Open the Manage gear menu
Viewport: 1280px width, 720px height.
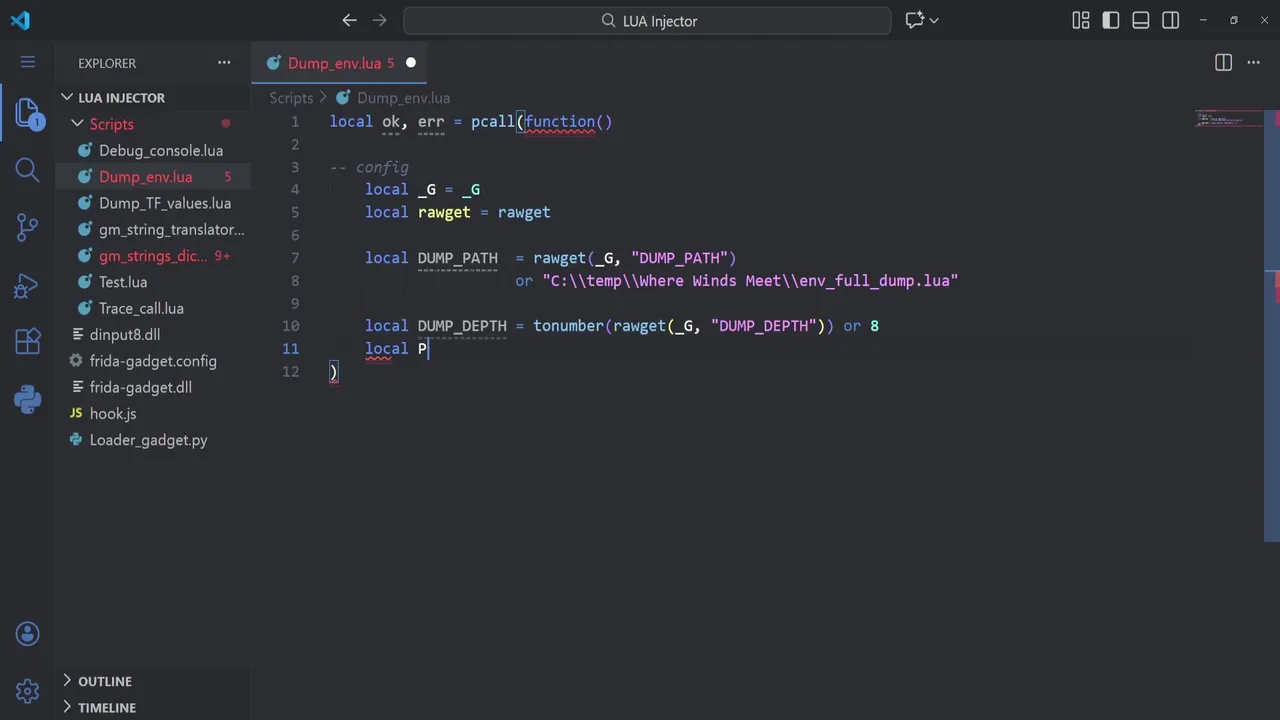coord(28,691)
